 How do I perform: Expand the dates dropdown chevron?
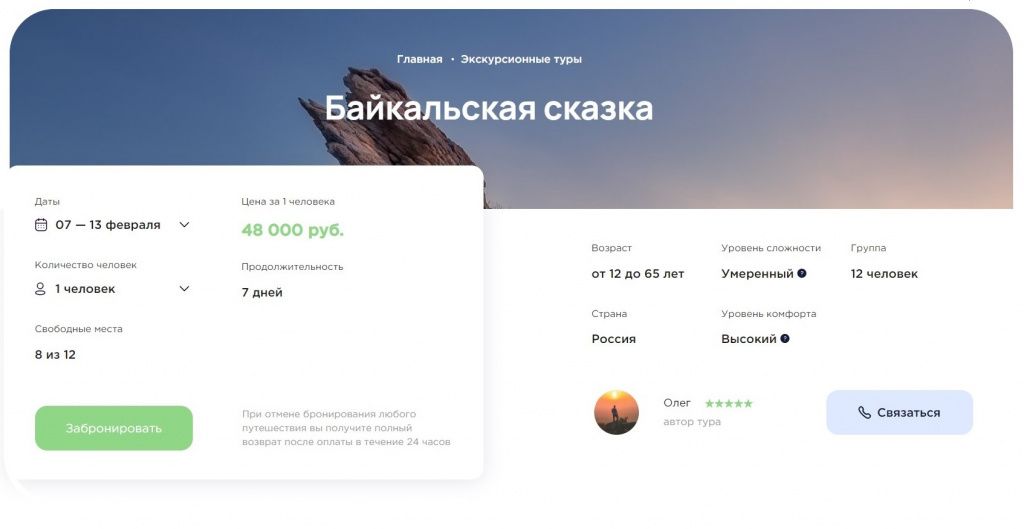click(x=184, y=225)
